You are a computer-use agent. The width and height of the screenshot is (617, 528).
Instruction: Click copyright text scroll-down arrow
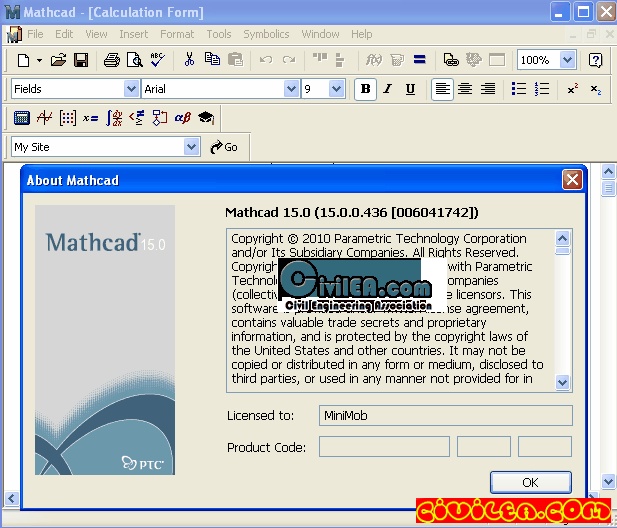tap(563, 382)
